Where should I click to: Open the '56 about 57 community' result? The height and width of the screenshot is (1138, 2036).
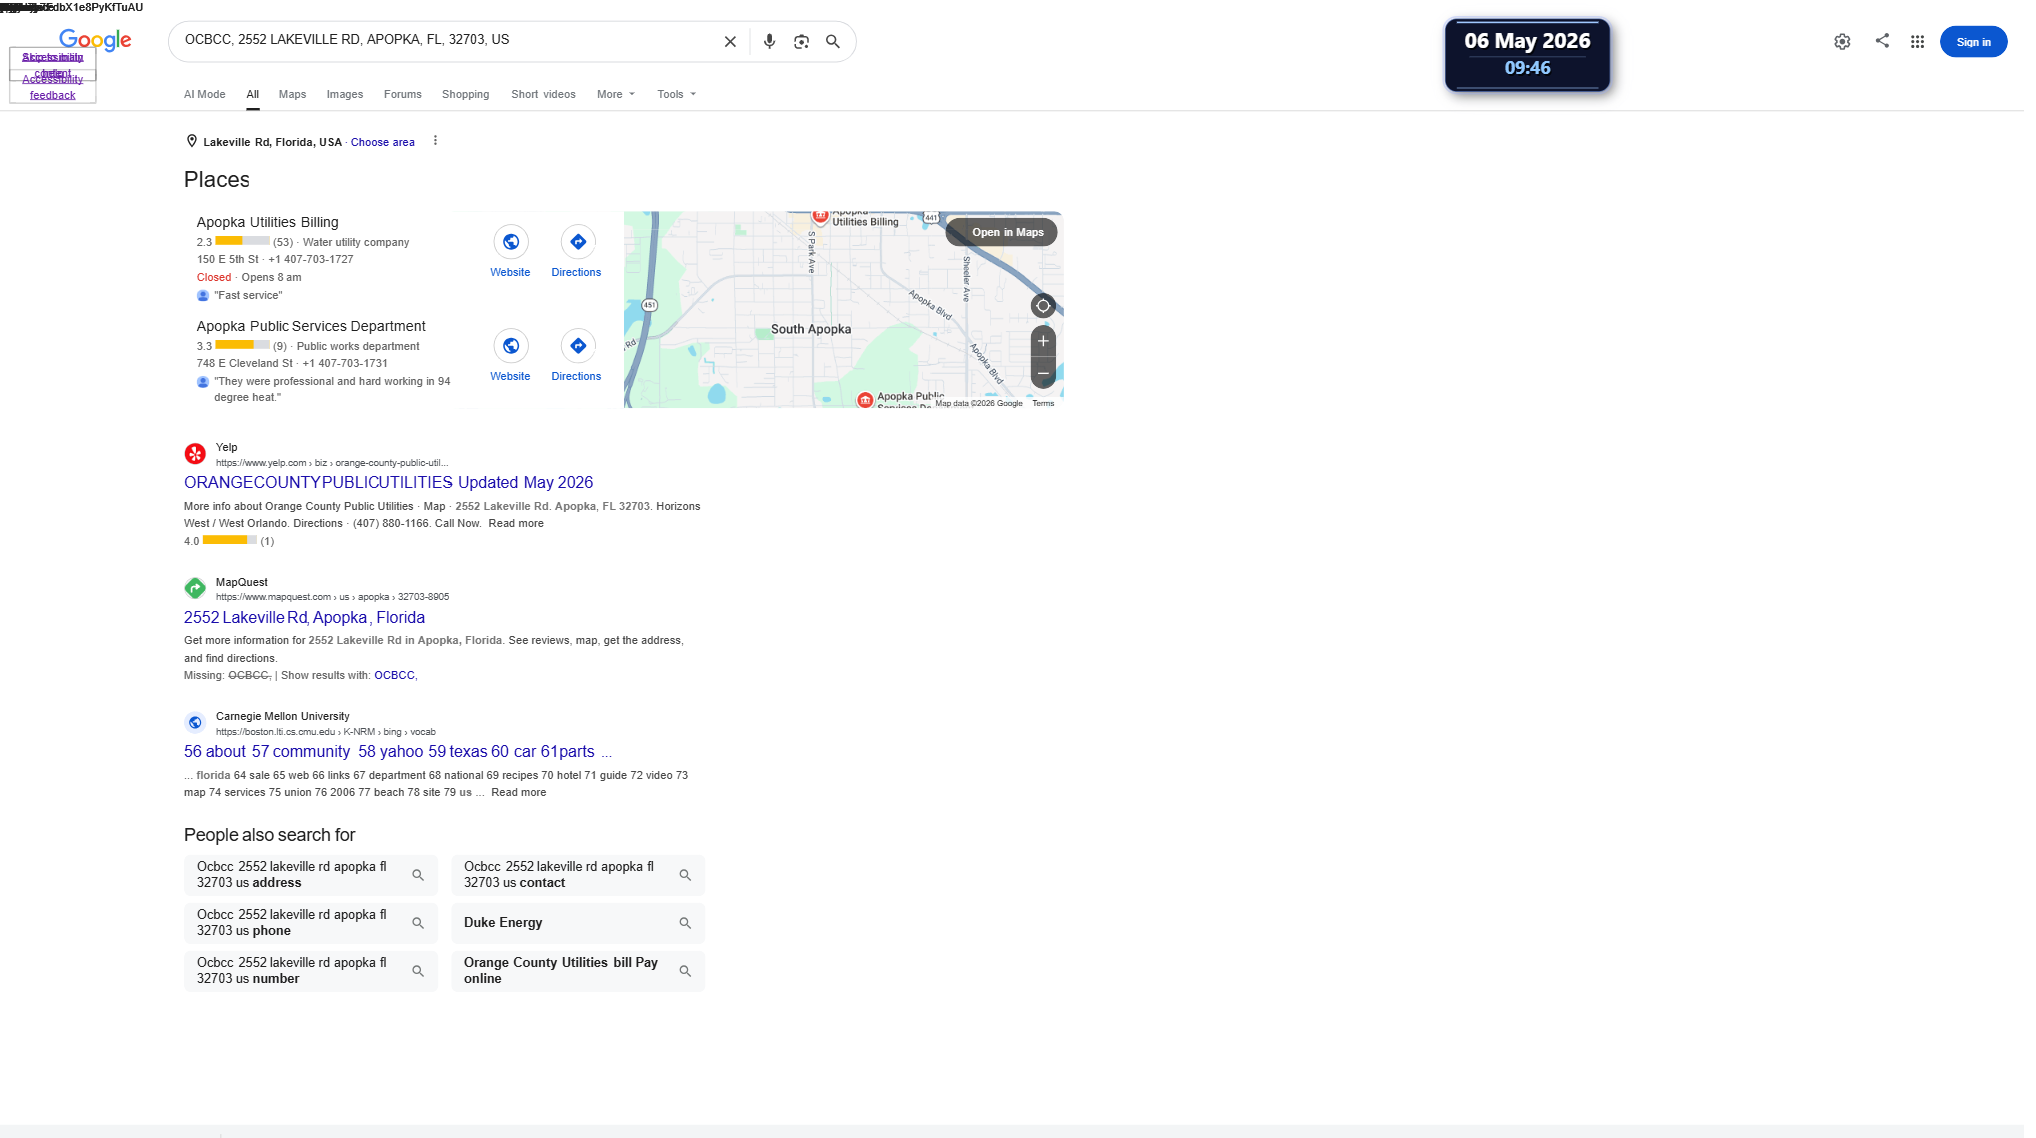pos(398,752)
